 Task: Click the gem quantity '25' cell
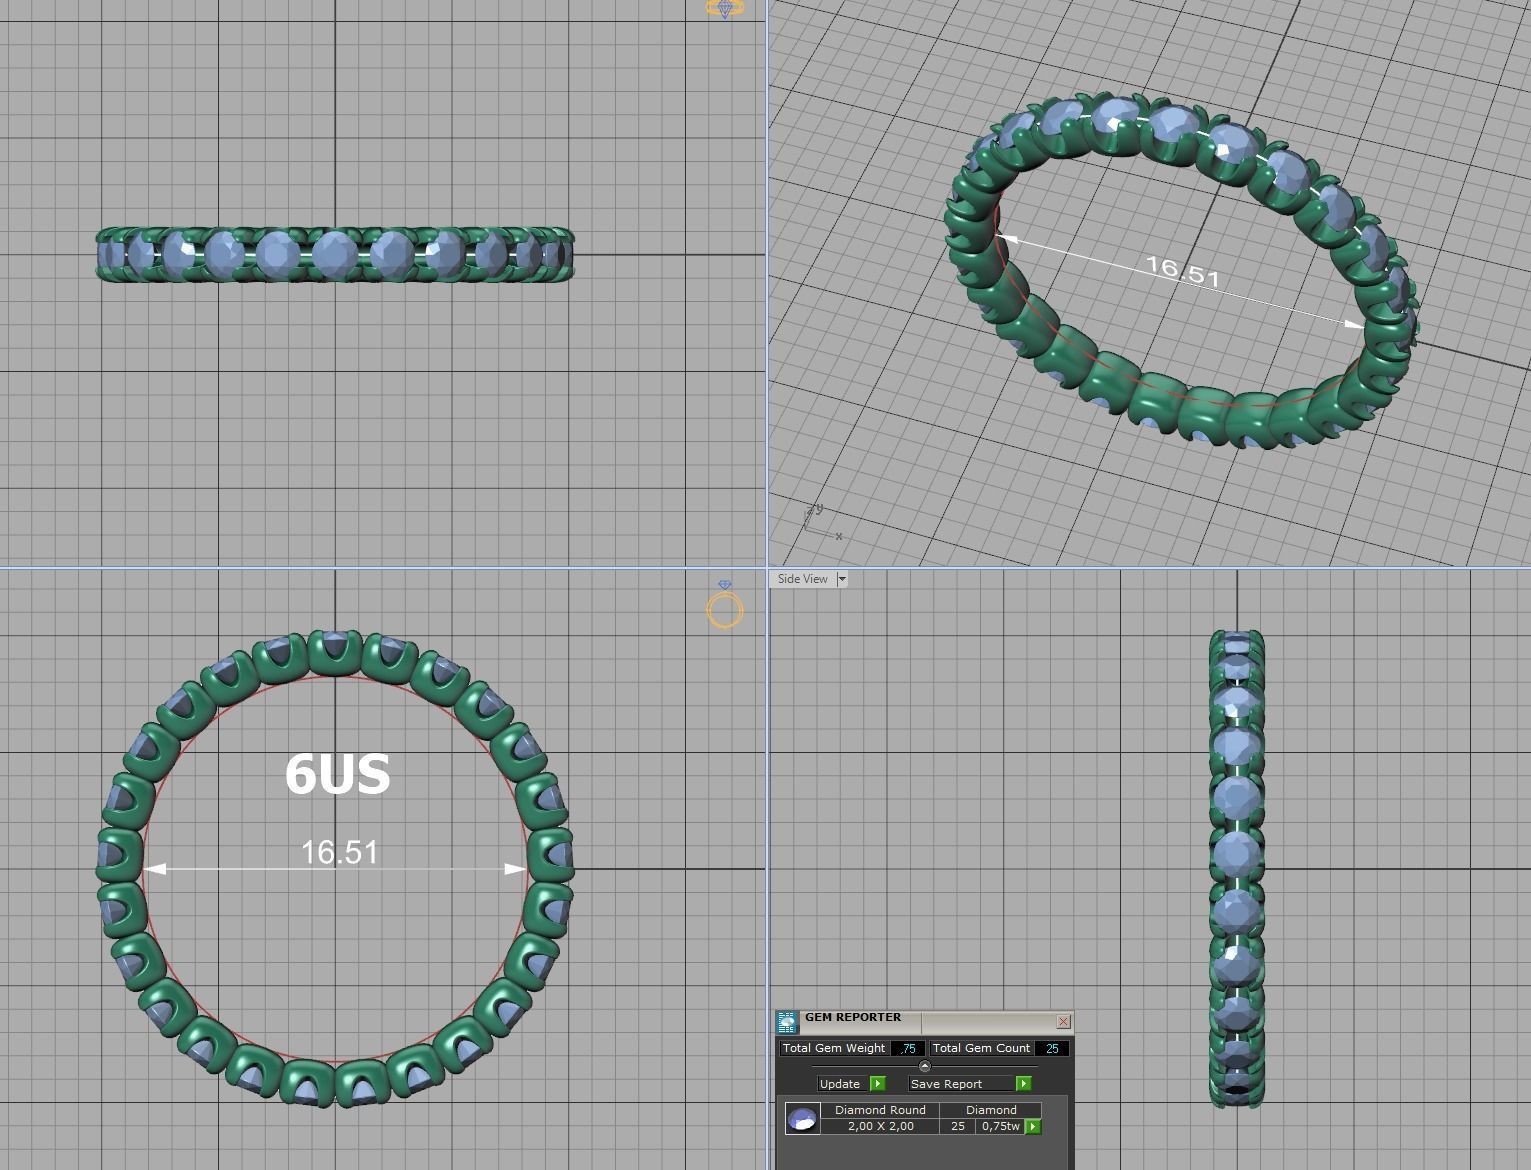click(958, 1126)
